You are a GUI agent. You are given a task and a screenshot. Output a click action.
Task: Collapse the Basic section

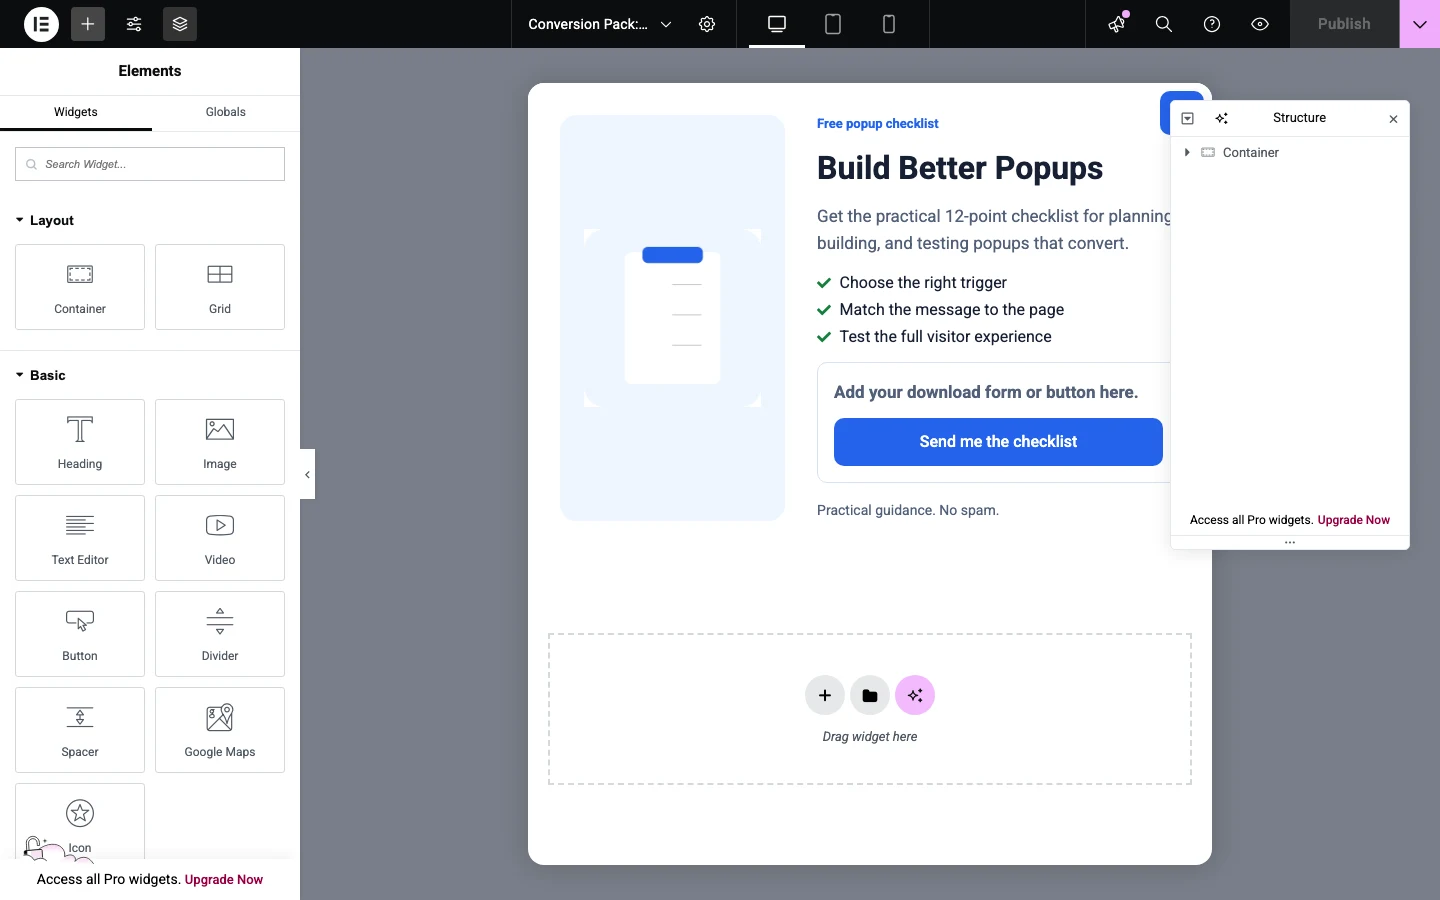(41, 375)
